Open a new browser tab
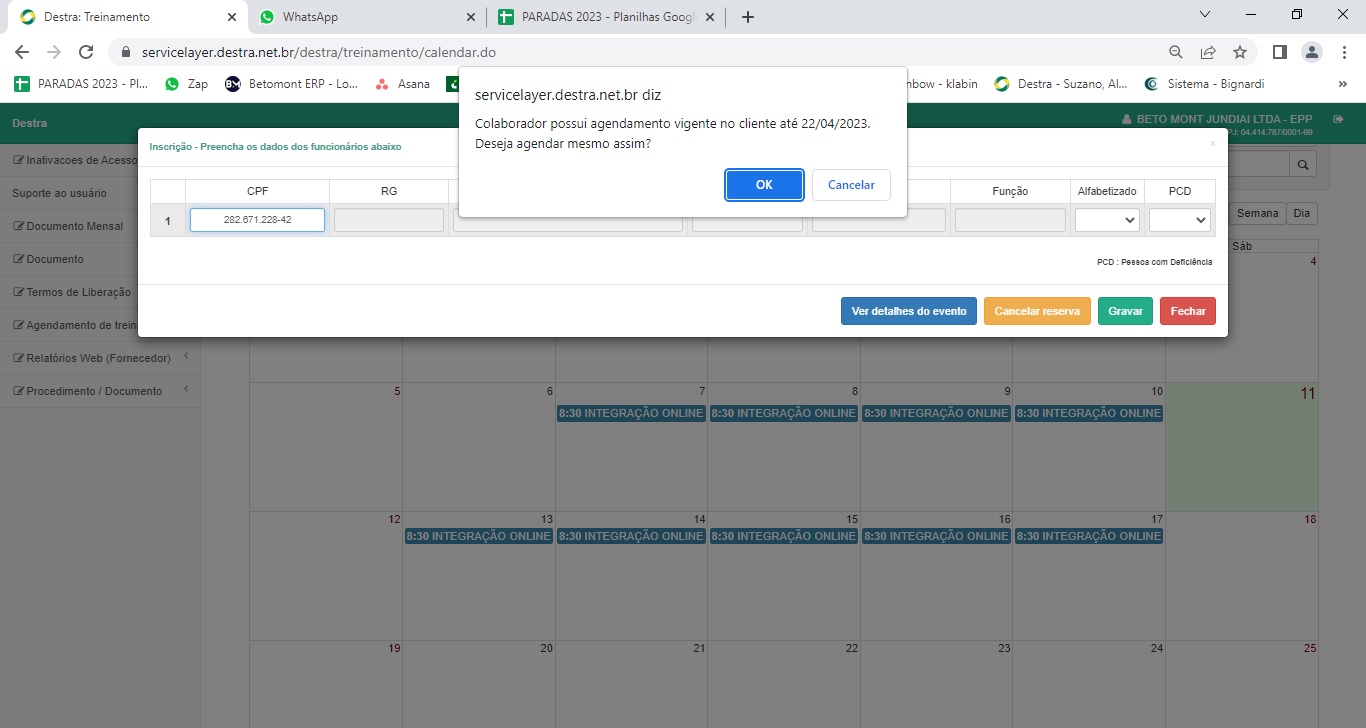The image size is (1366, 728). tap(747, 17)
